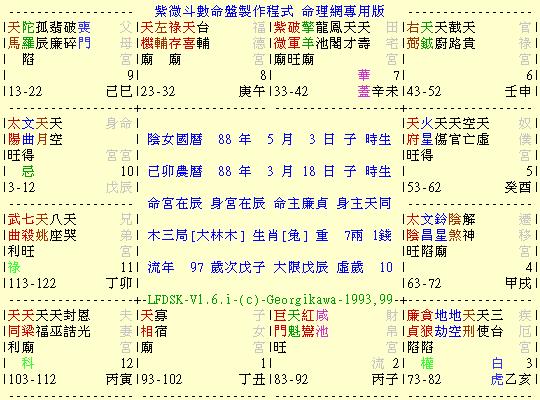Viewport: 540px width, 400px height.
Task: Click the 甲戌 palace label
Action: (518, 283)
